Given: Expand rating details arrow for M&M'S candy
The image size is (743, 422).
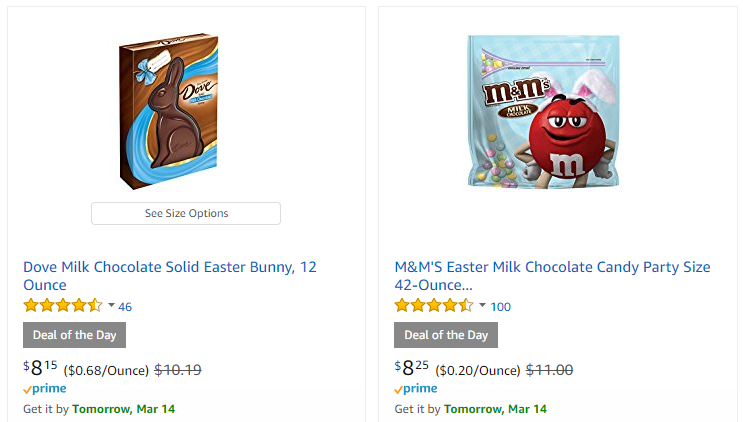Looking at the screenshot, I should pos(482,305).
